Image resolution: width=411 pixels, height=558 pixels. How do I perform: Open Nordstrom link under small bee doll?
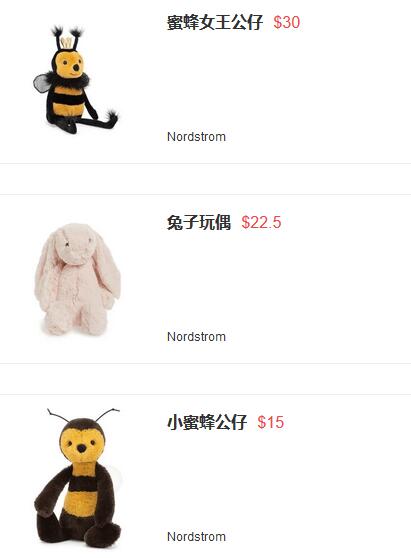[x=196, y=537]
